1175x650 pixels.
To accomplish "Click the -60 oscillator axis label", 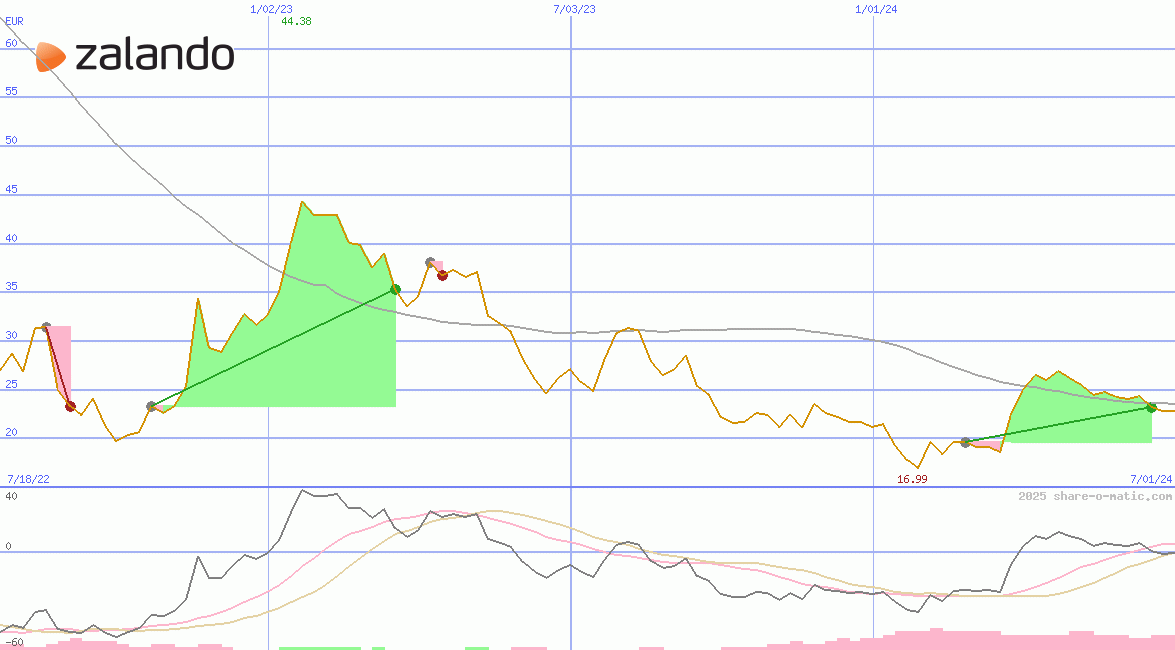I will [14, 643].
